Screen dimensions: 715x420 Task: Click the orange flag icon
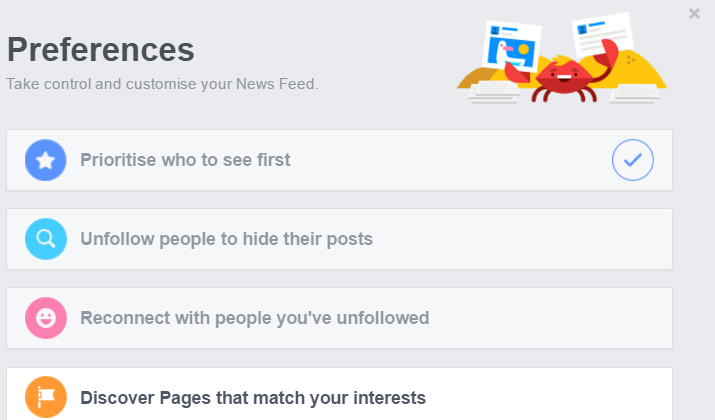[46, 397]
